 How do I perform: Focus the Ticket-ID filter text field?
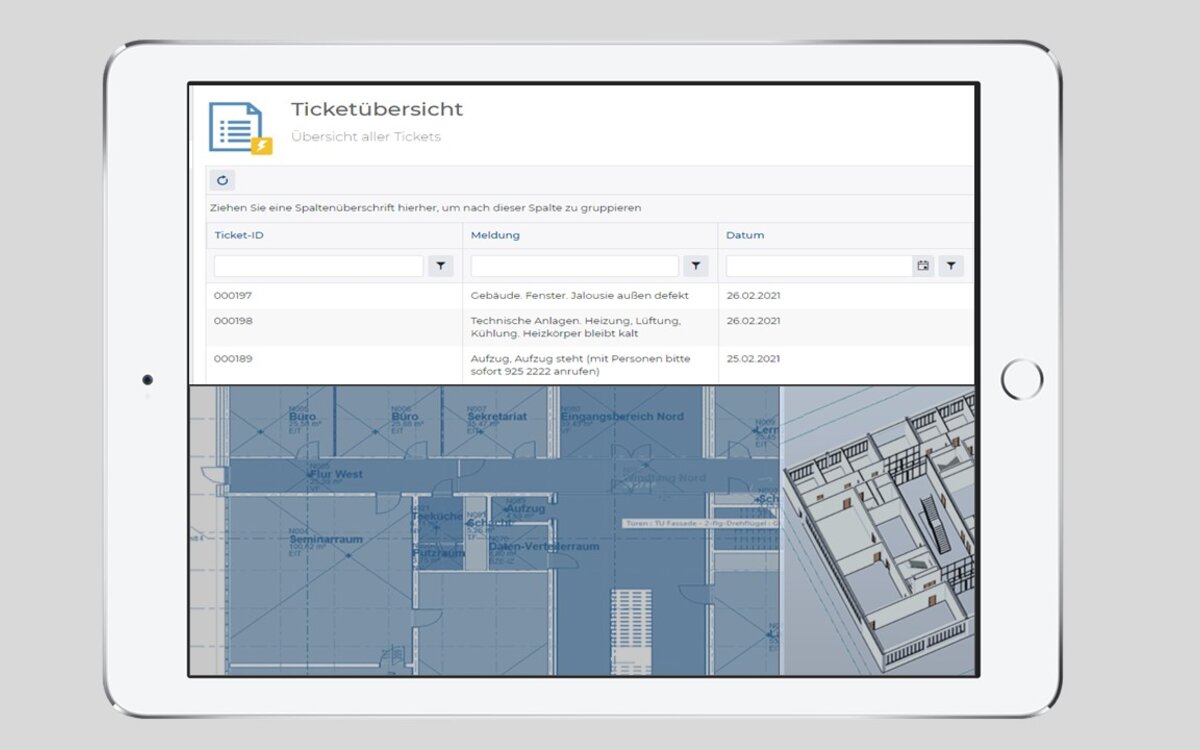click(x=318, y=266)
